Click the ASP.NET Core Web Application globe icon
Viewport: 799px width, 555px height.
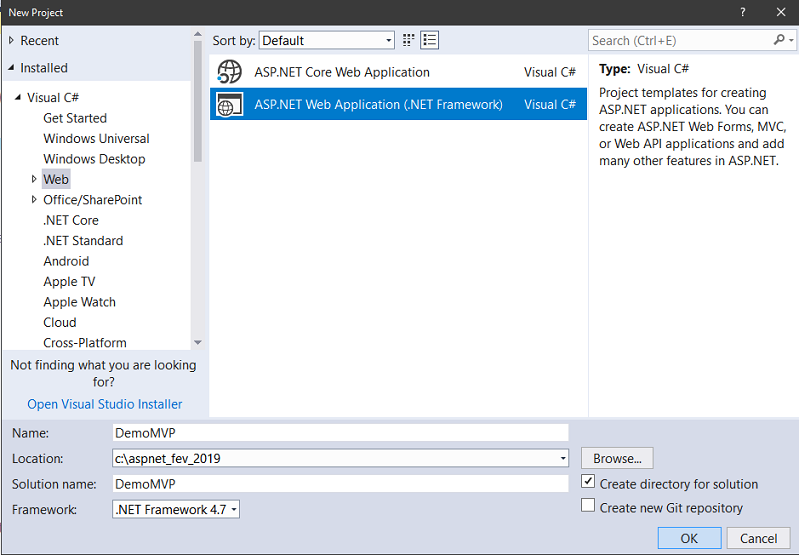click(x=229, y=72)
